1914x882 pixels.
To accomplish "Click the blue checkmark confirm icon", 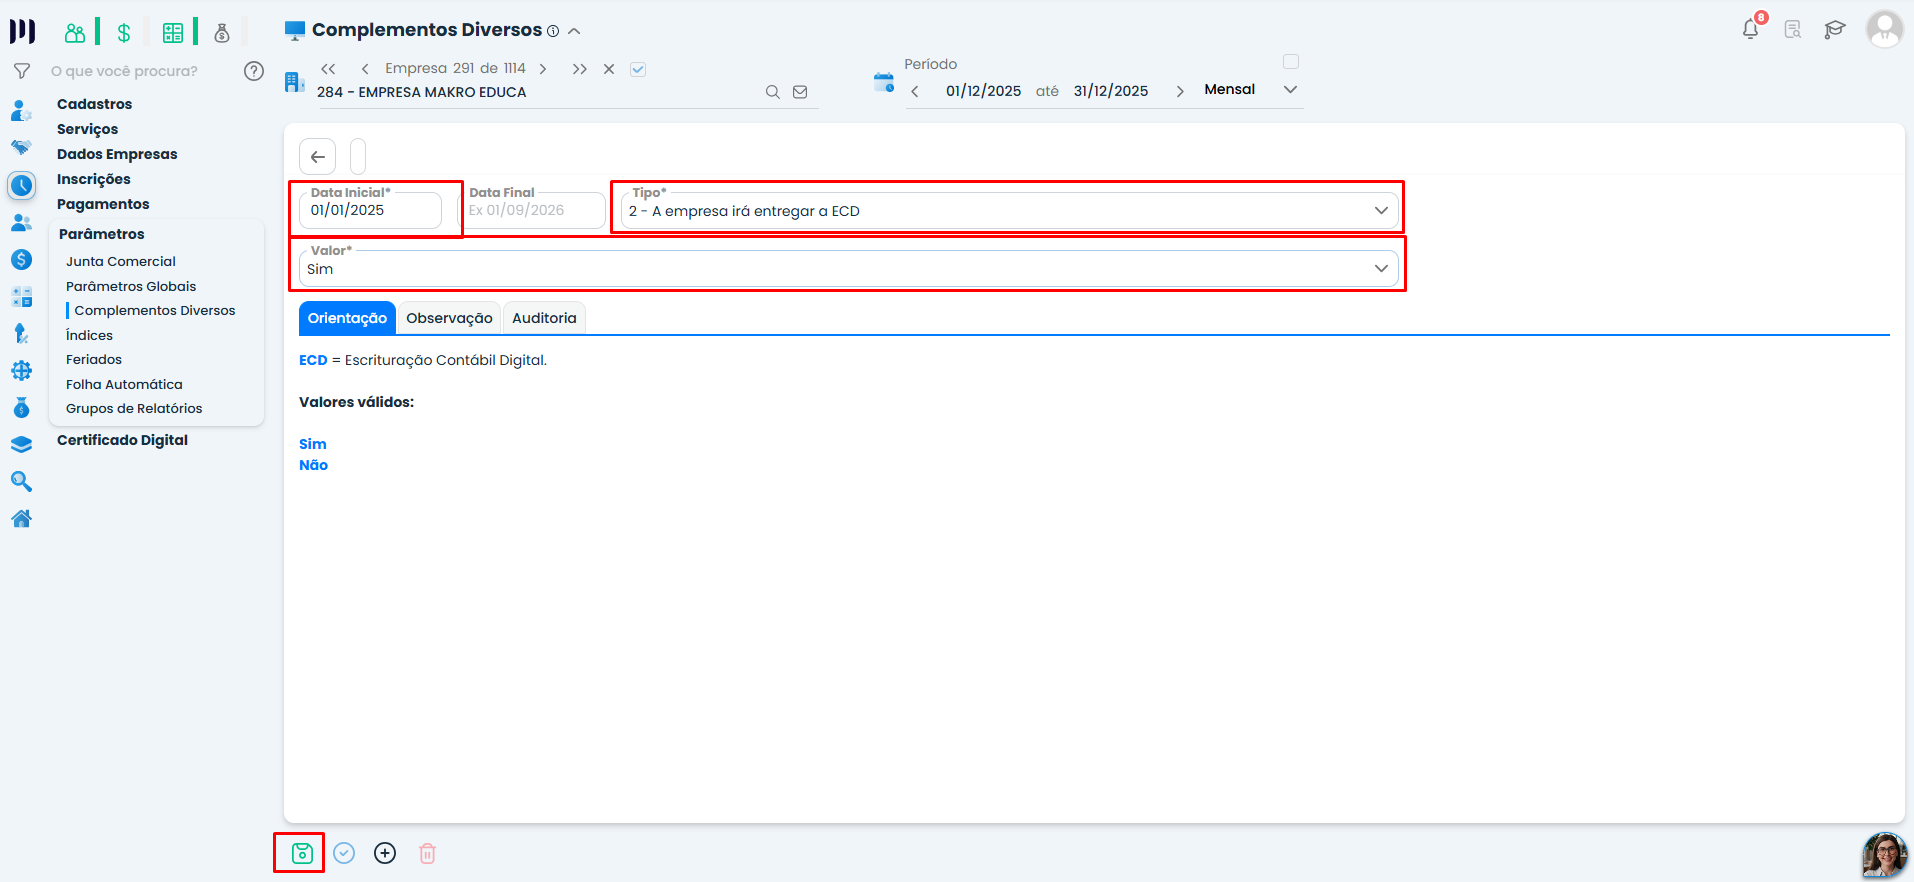I will click(x=344, y=853).
